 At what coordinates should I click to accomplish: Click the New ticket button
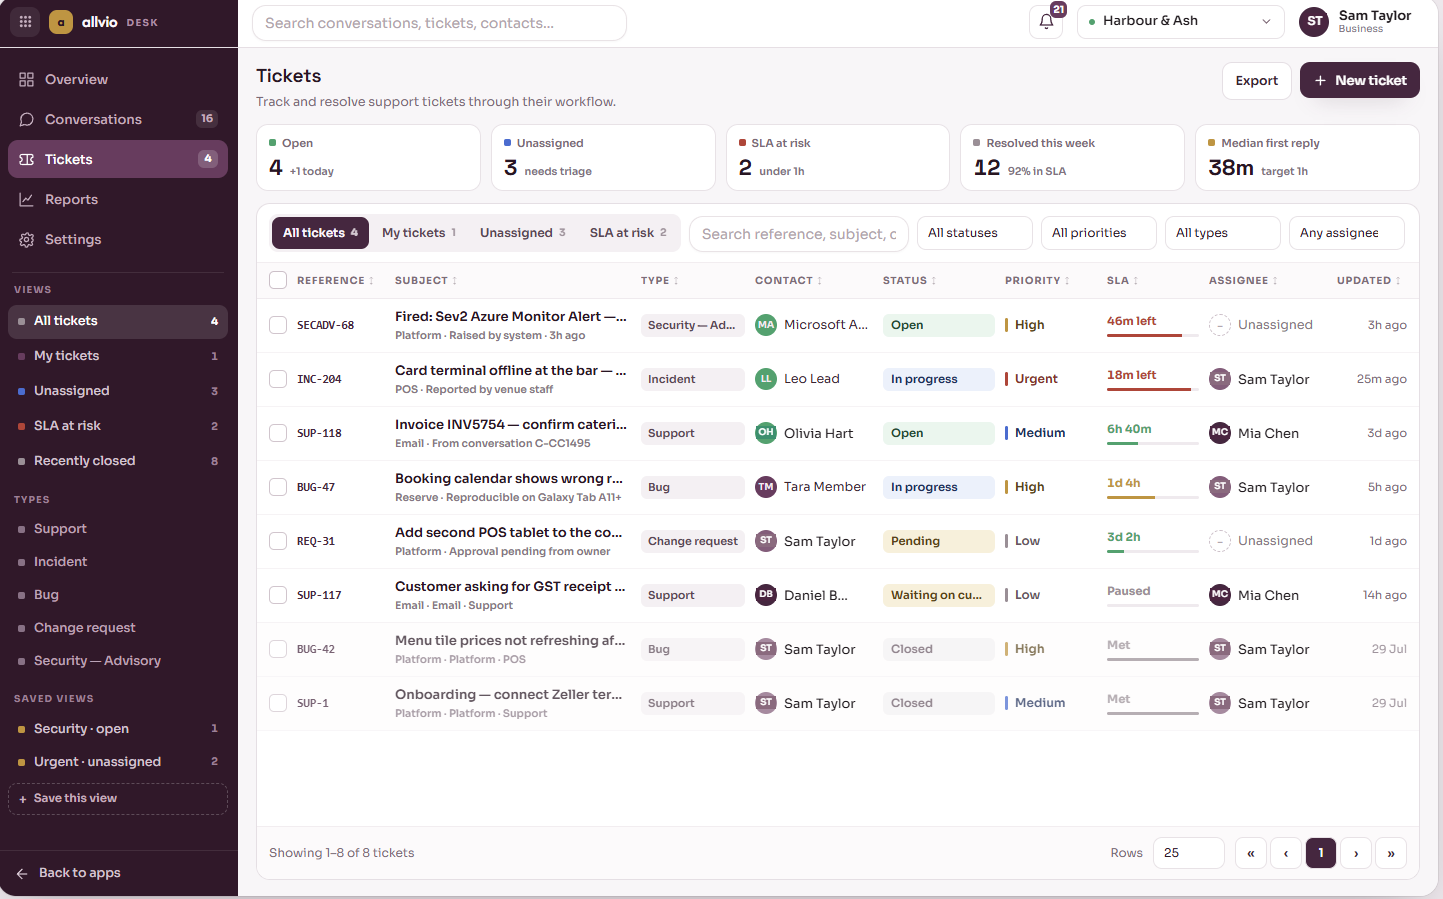coord(1359,80)
